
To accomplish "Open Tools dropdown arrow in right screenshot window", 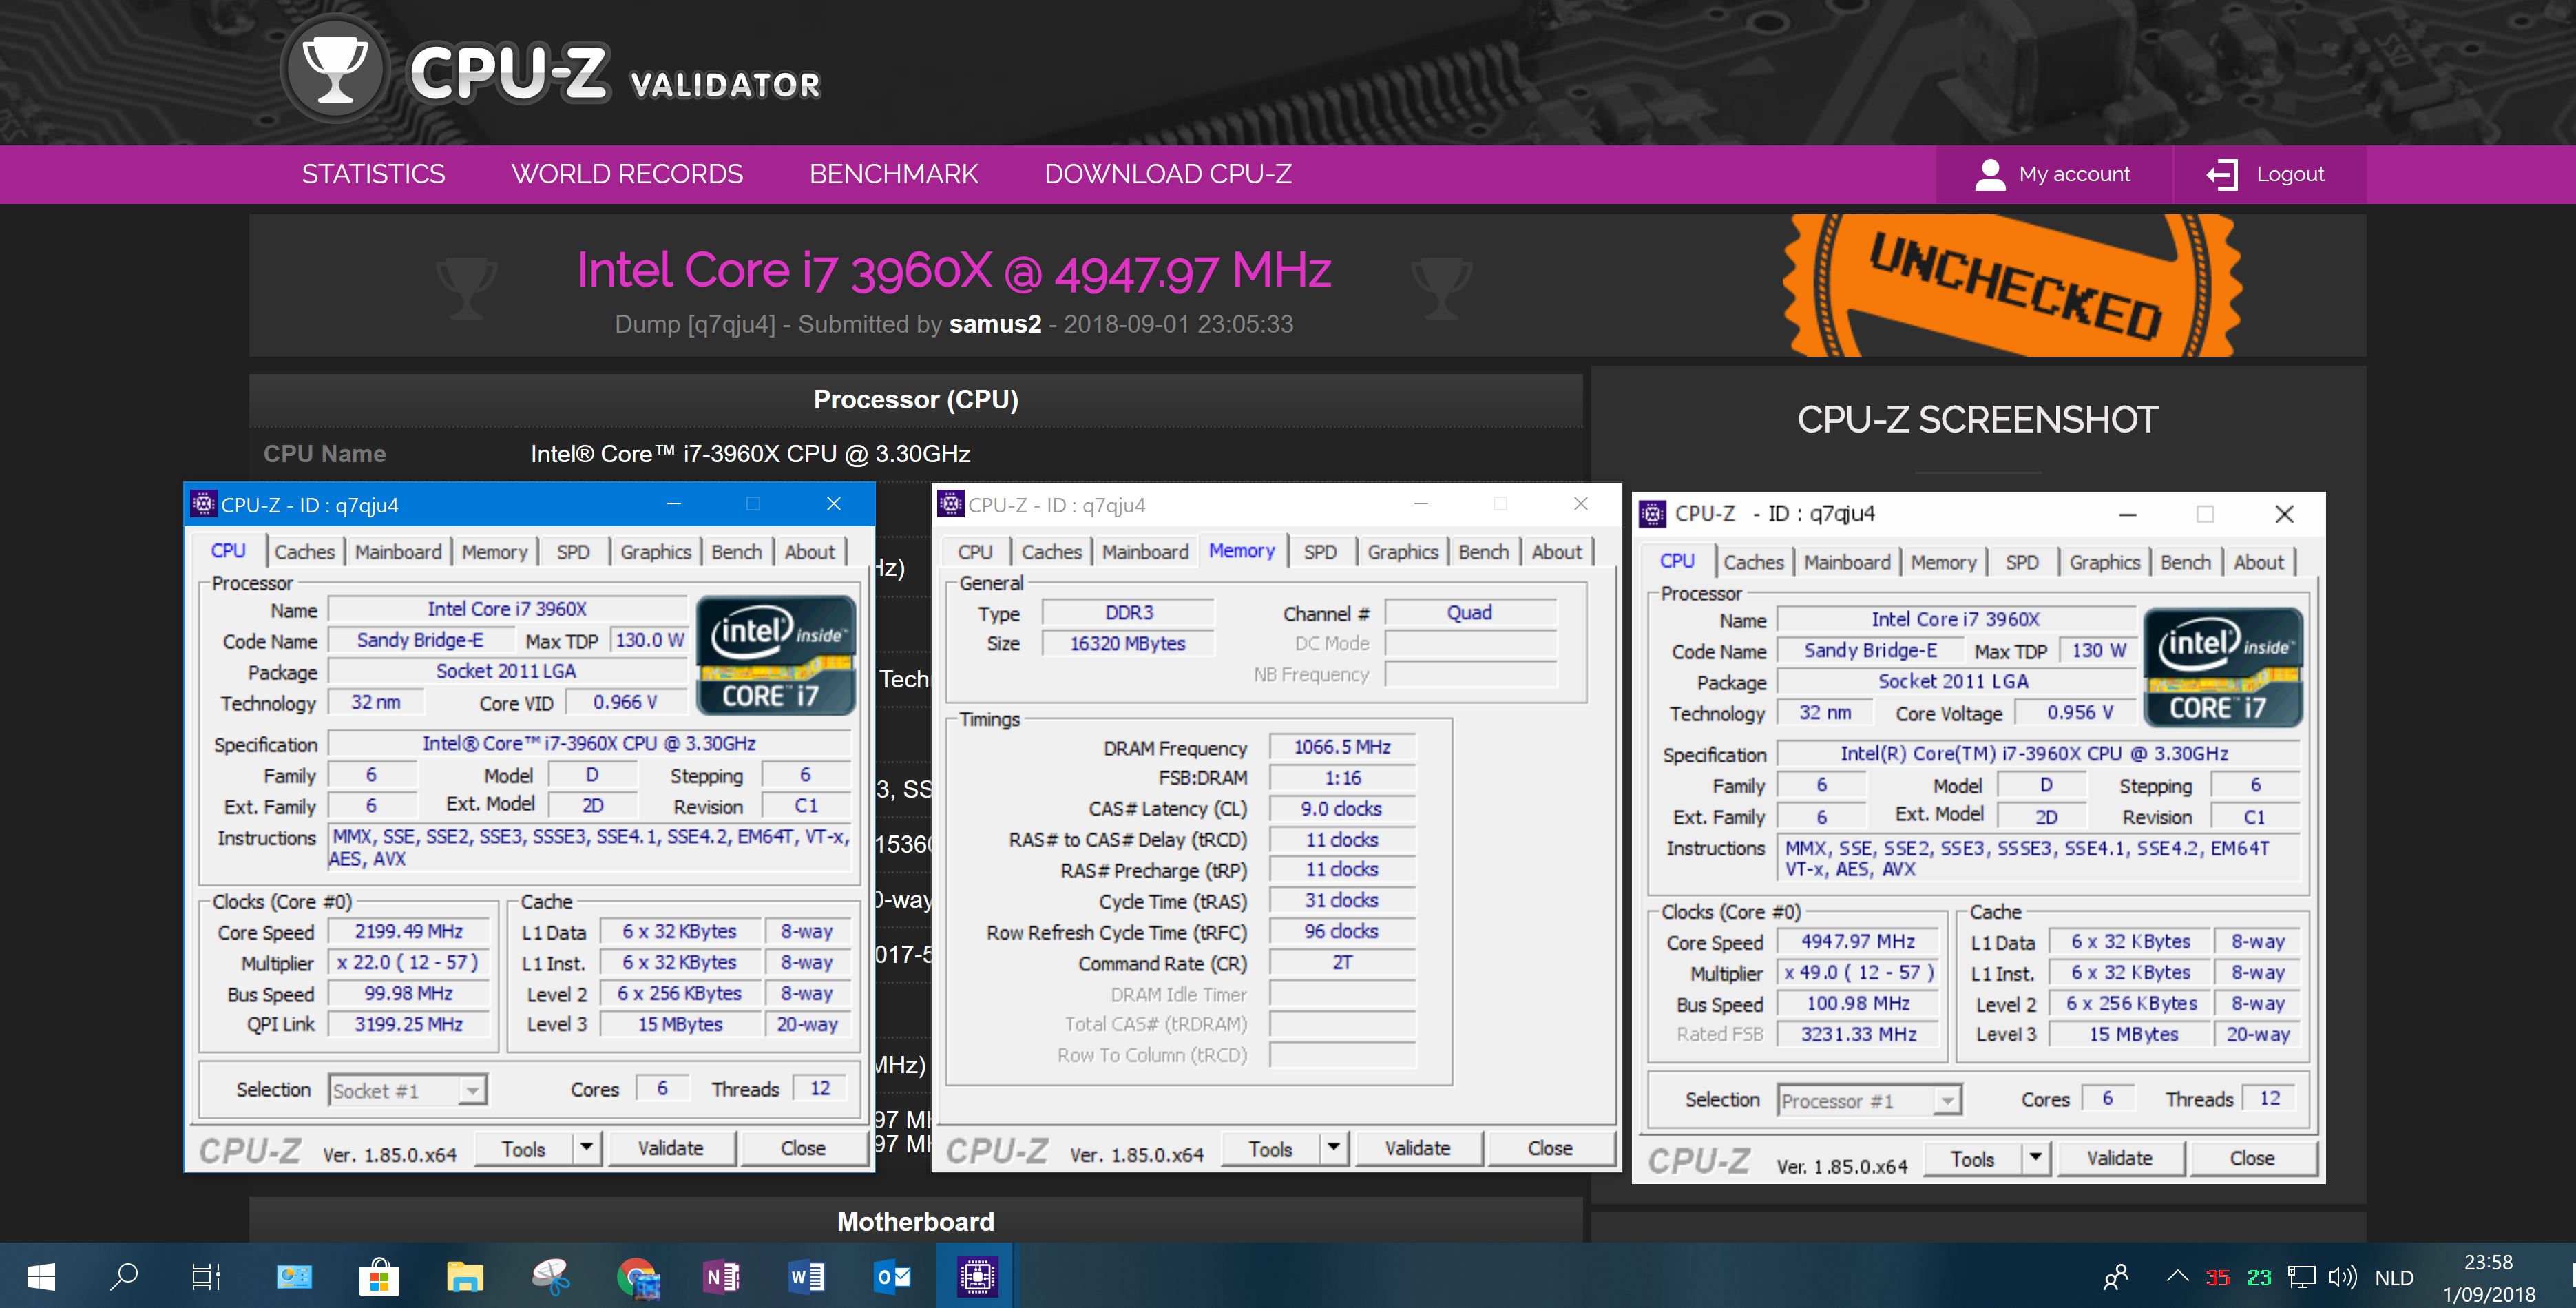I will pyautogui.click(x=2035, y=1158).
